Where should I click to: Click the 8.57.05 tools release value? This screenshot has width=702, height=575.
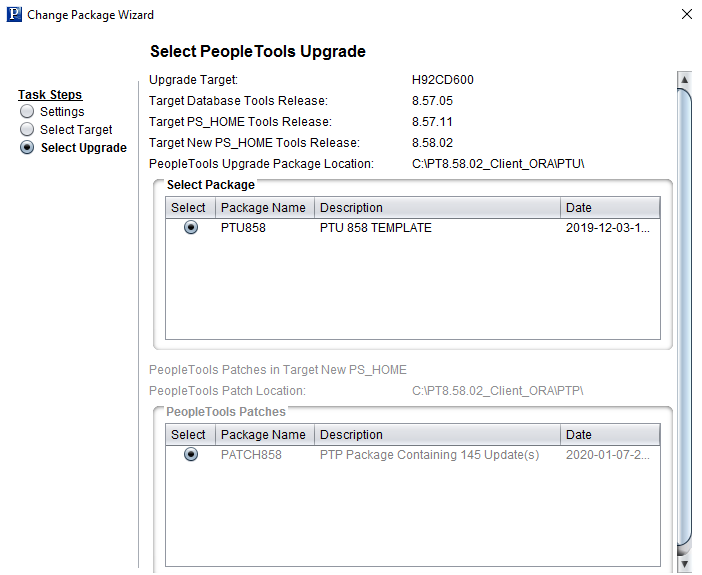(x=432, y=101)
